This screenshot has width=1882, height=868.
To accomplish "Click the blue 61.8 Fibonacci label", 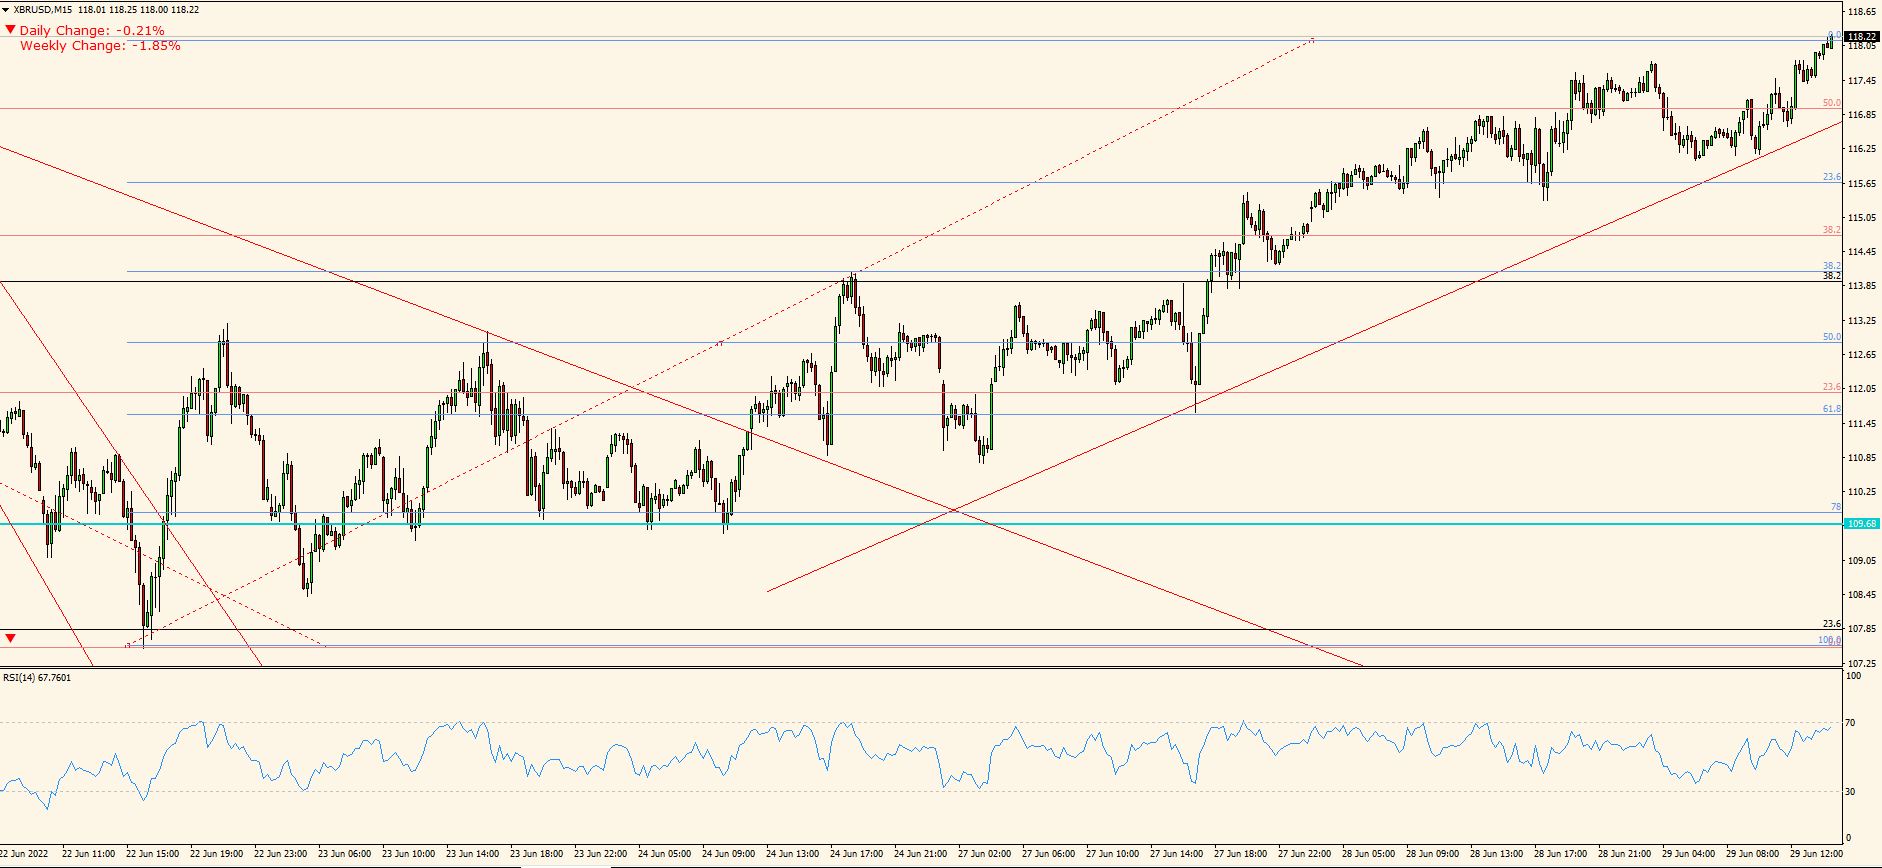I will [x=1831, y=409].
